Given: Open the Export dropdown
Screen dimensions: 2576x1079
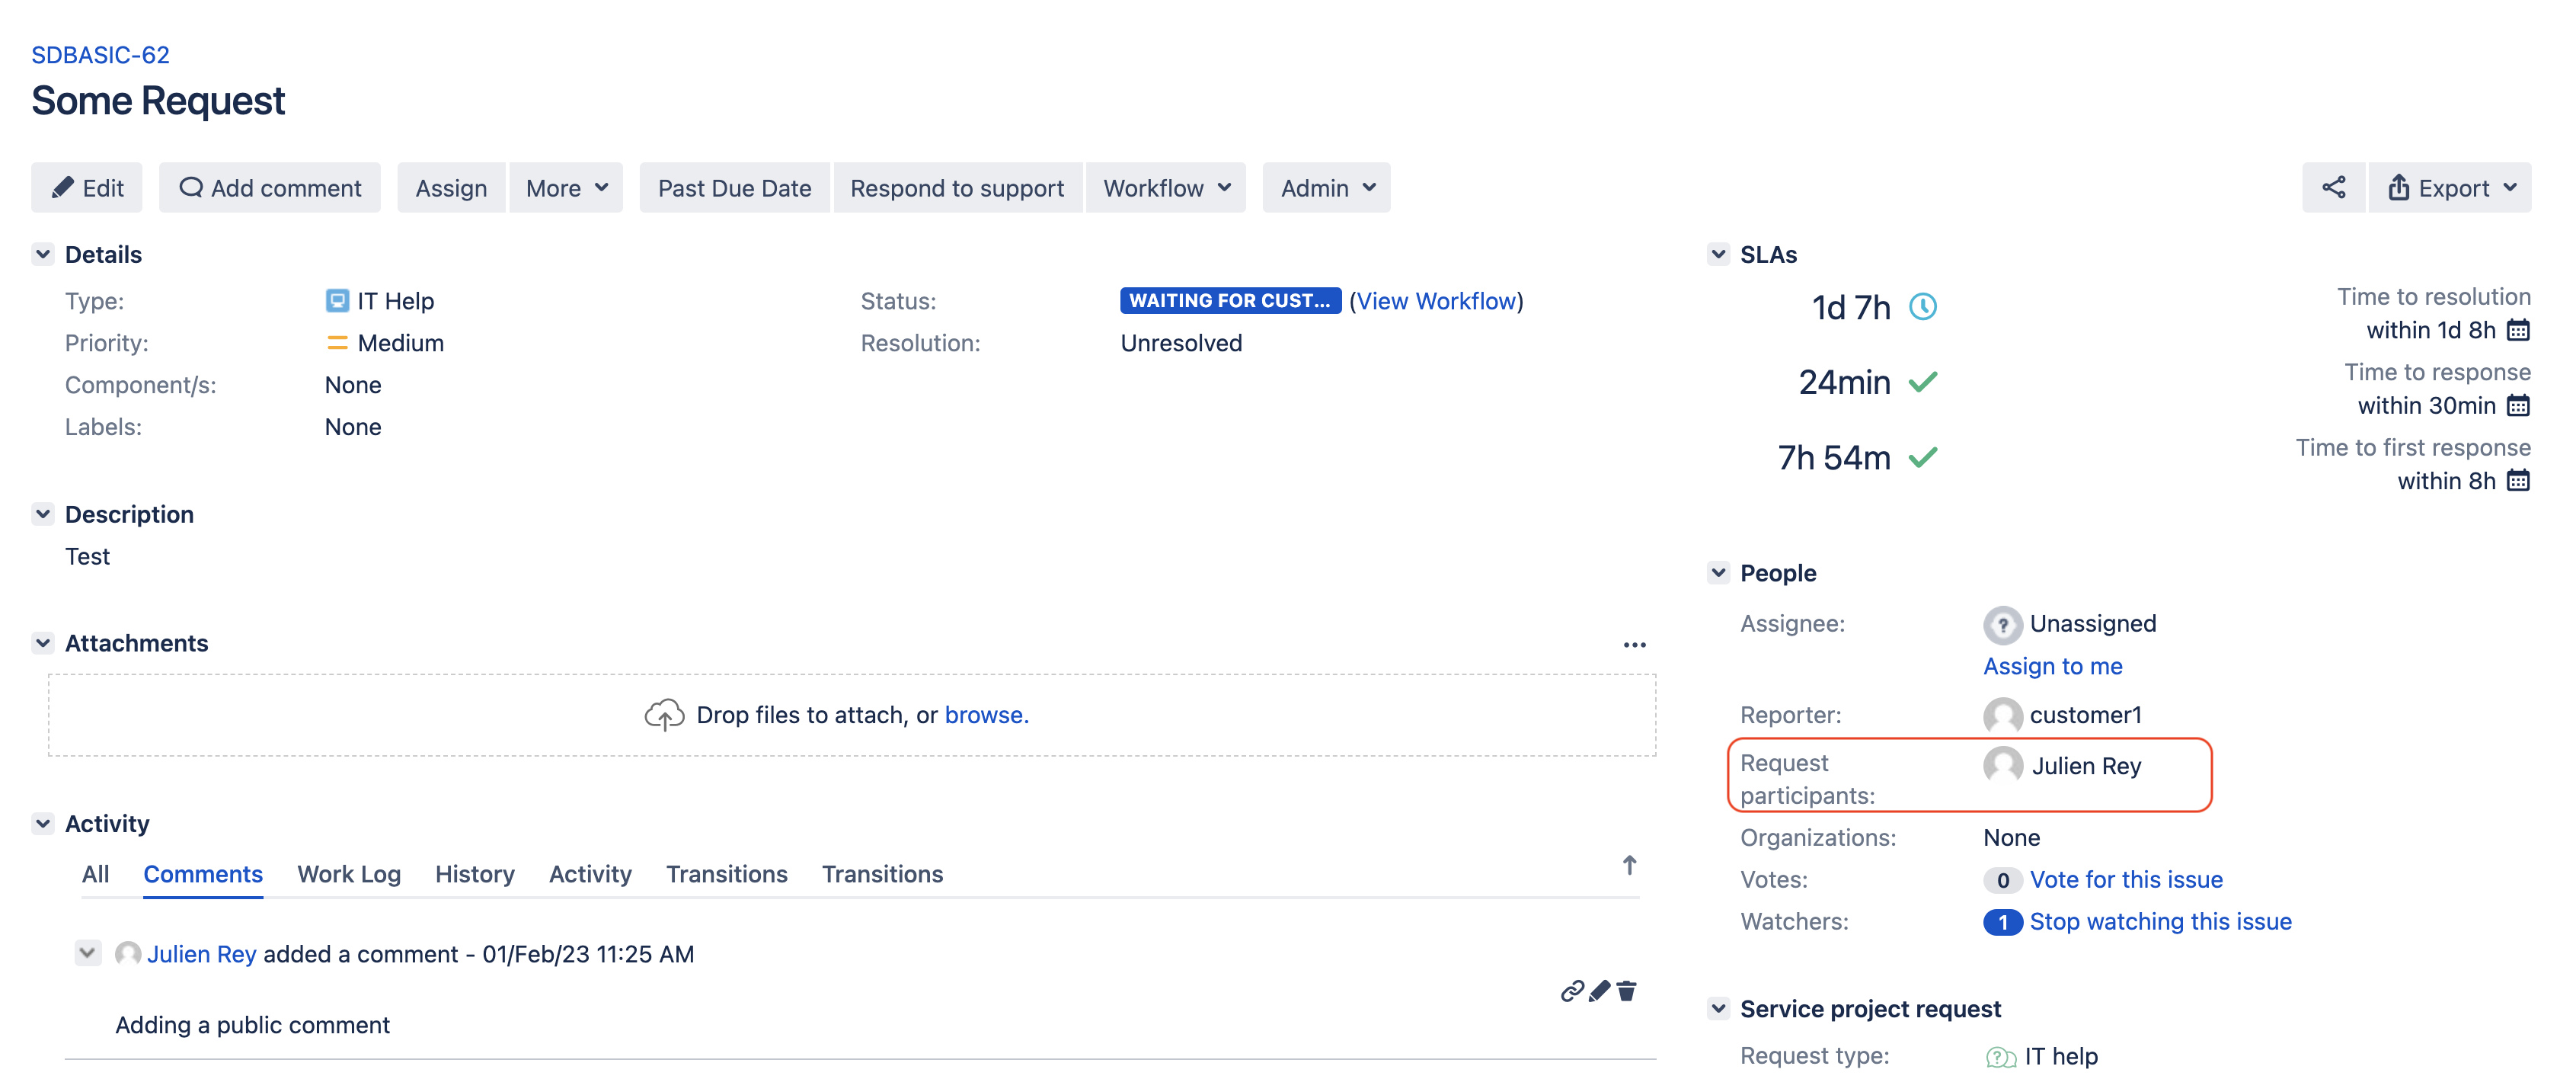Looking at the screenshot, I should [x=2450, y=188].
